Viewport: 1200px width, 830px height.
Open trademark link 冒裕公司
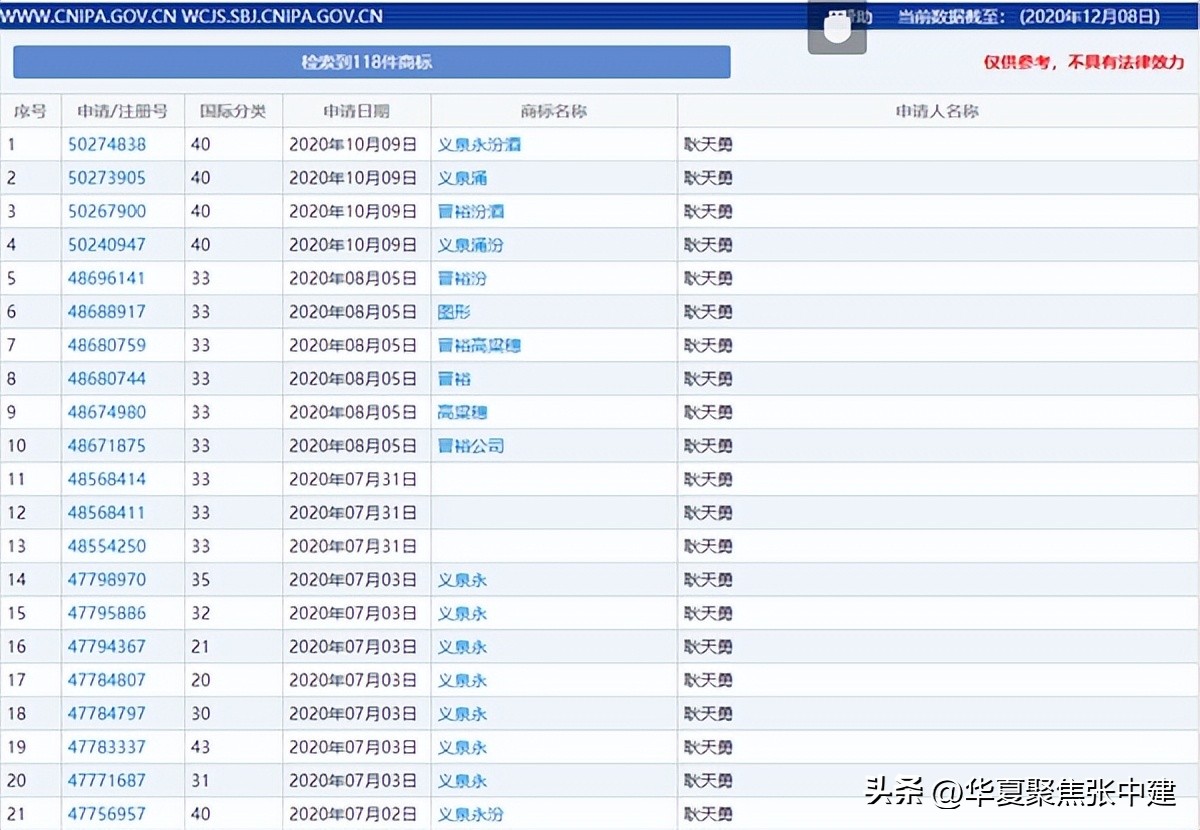[472, 445]
